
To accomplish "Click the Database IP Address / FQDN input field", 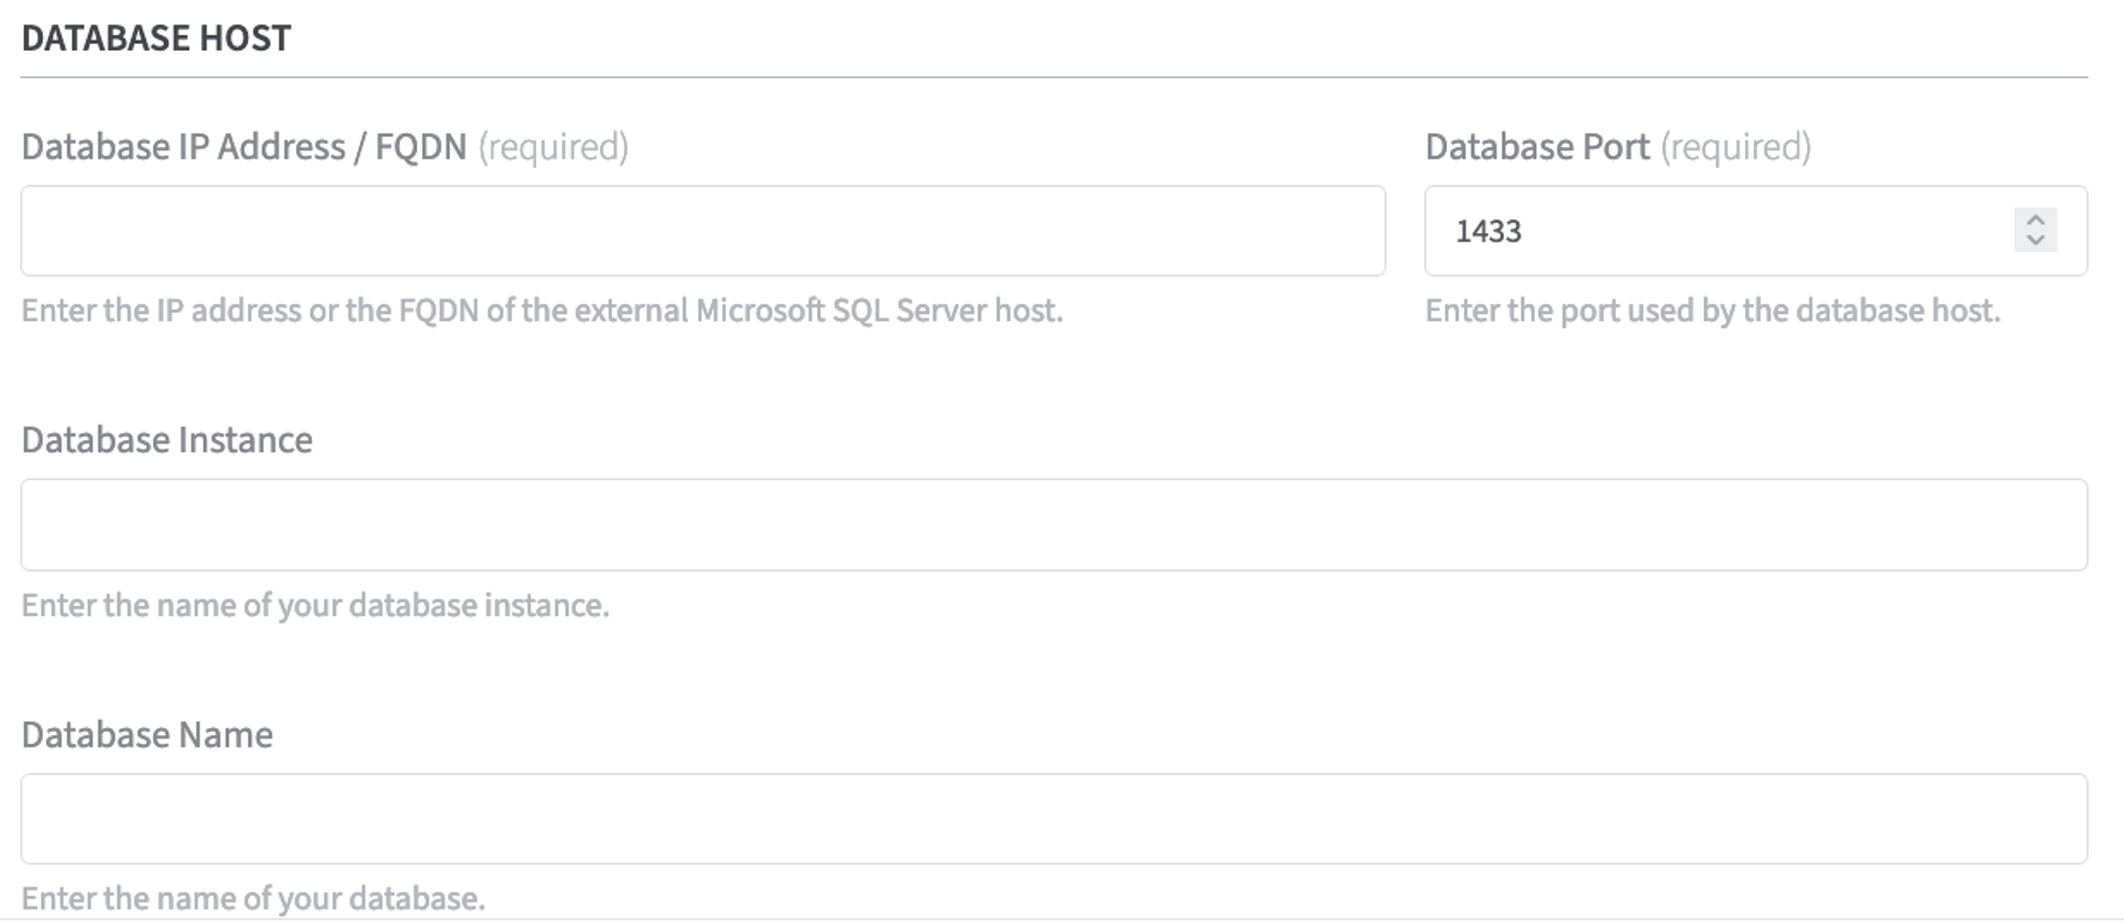I will [x=702, y=231].
